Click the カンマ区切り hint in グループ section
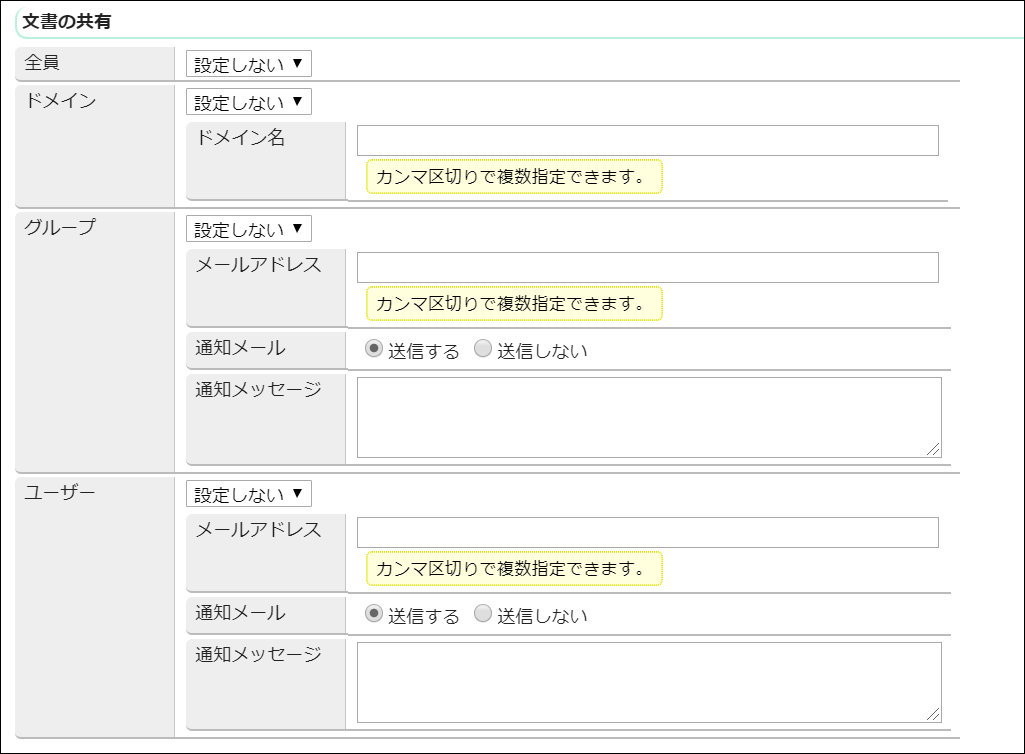This screenshot has width=1025, height=754. 515,303
